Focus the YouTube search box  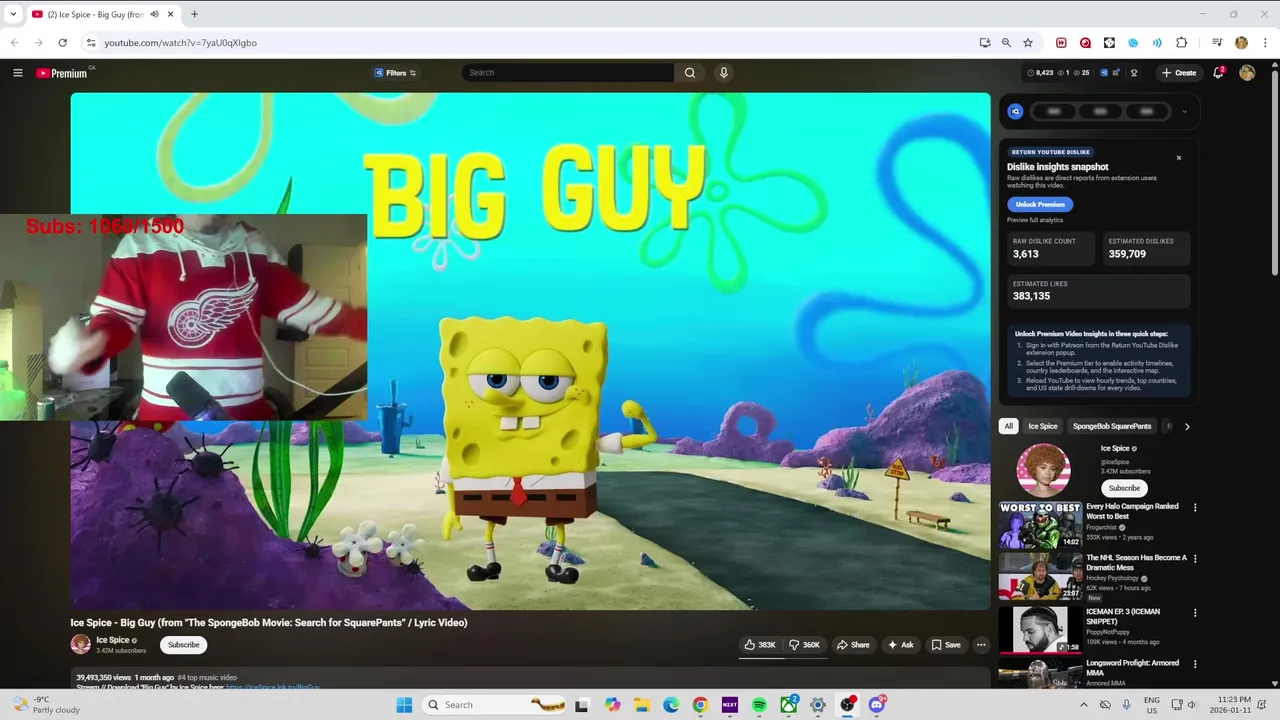(x=568, y=73)
